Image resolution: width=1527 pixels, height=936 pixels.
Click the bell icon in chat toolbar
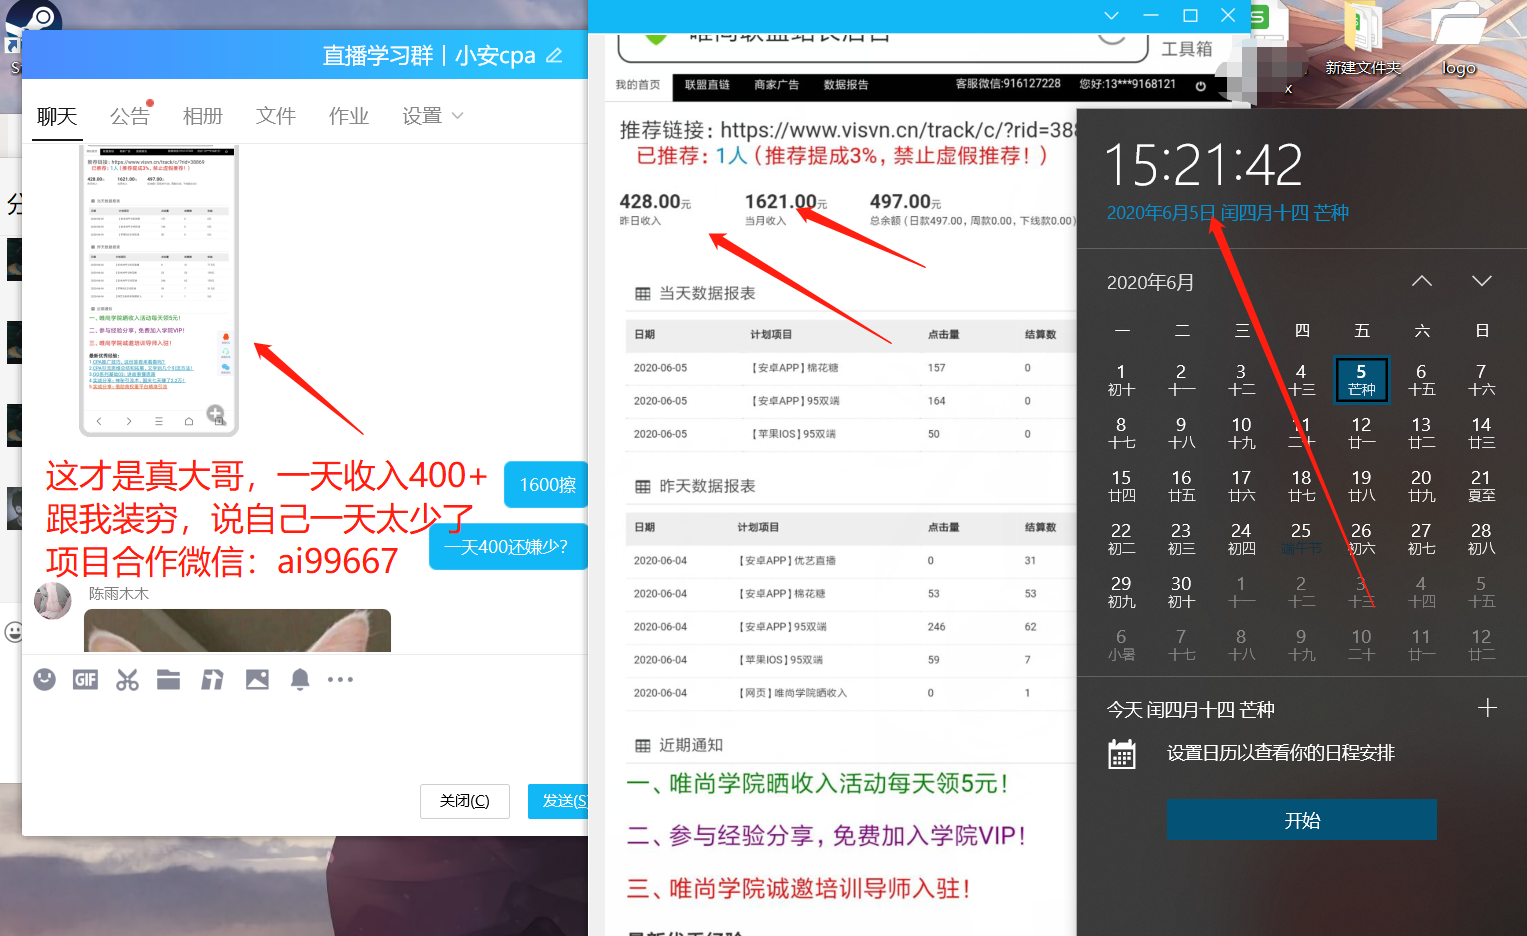pos(299,680)
